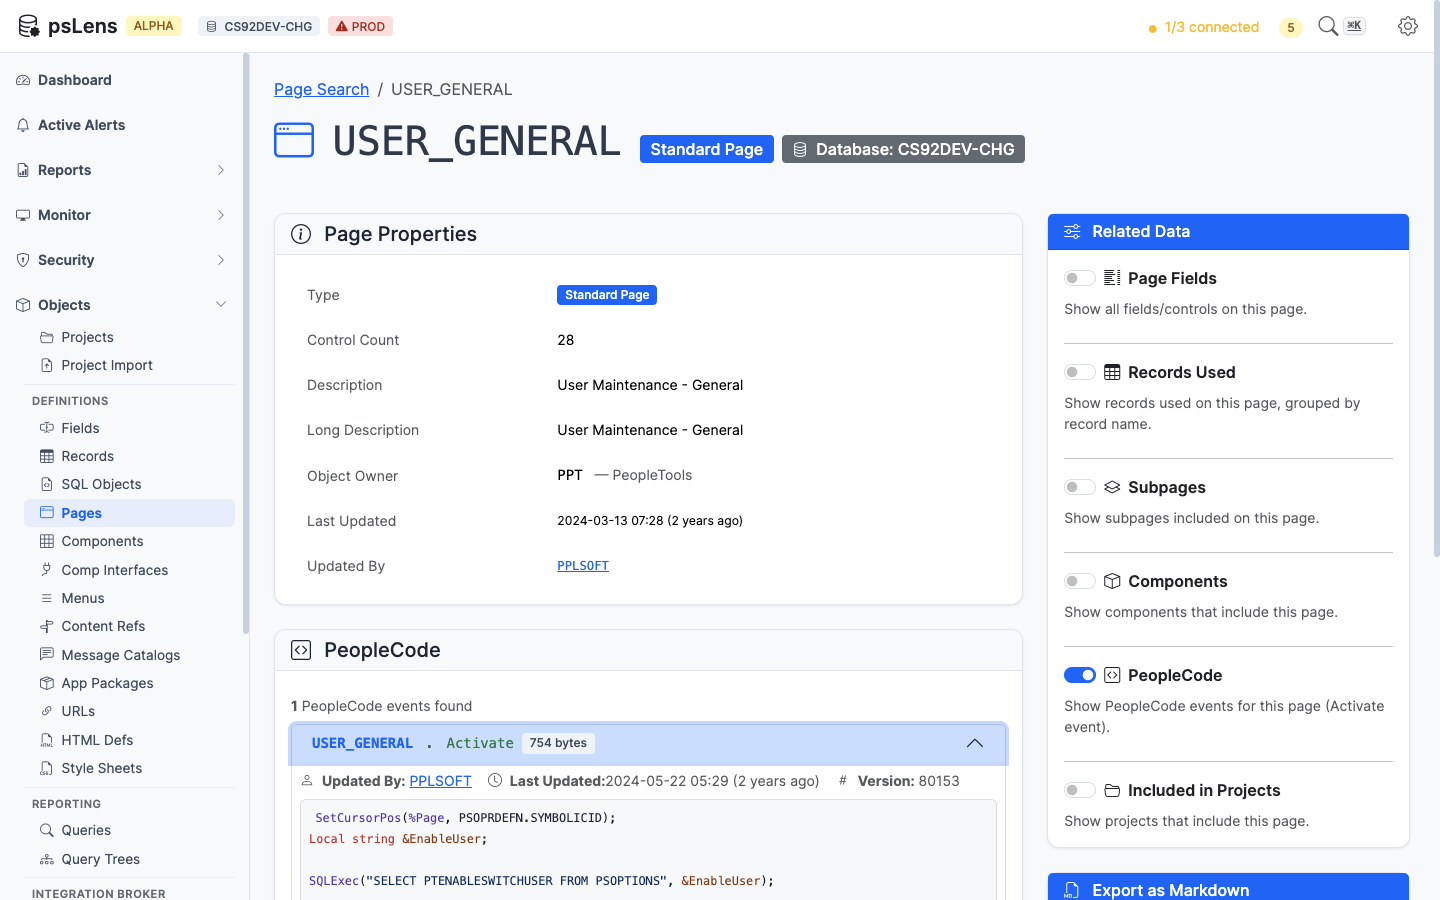Click the CS92DEV-CHG database selector badge

(x=259, y=27)
